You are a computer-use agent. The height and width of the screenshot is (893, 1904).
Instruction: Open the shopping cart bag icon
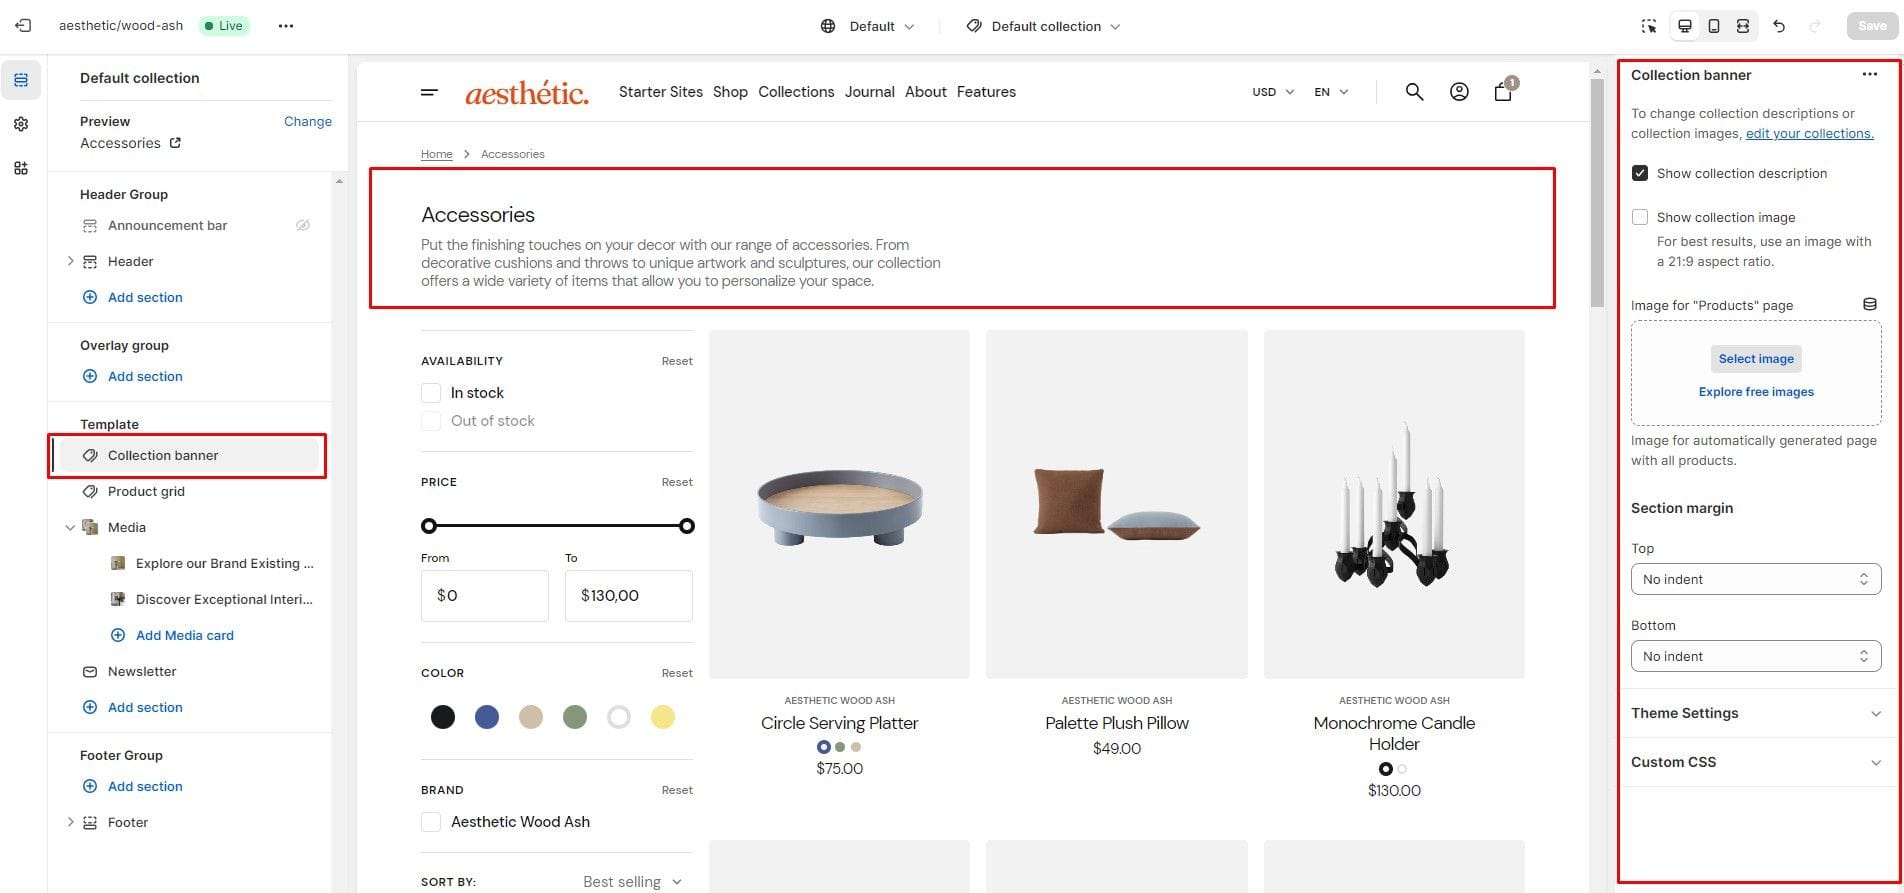[1503, 92]
